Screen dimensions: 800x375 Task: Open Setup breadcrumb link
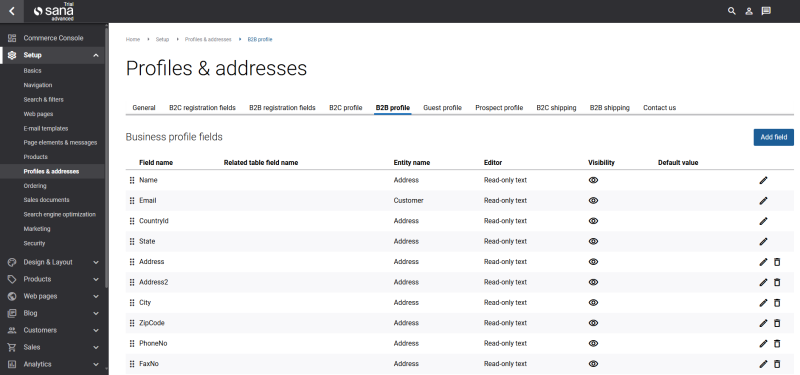click(162, 39)
